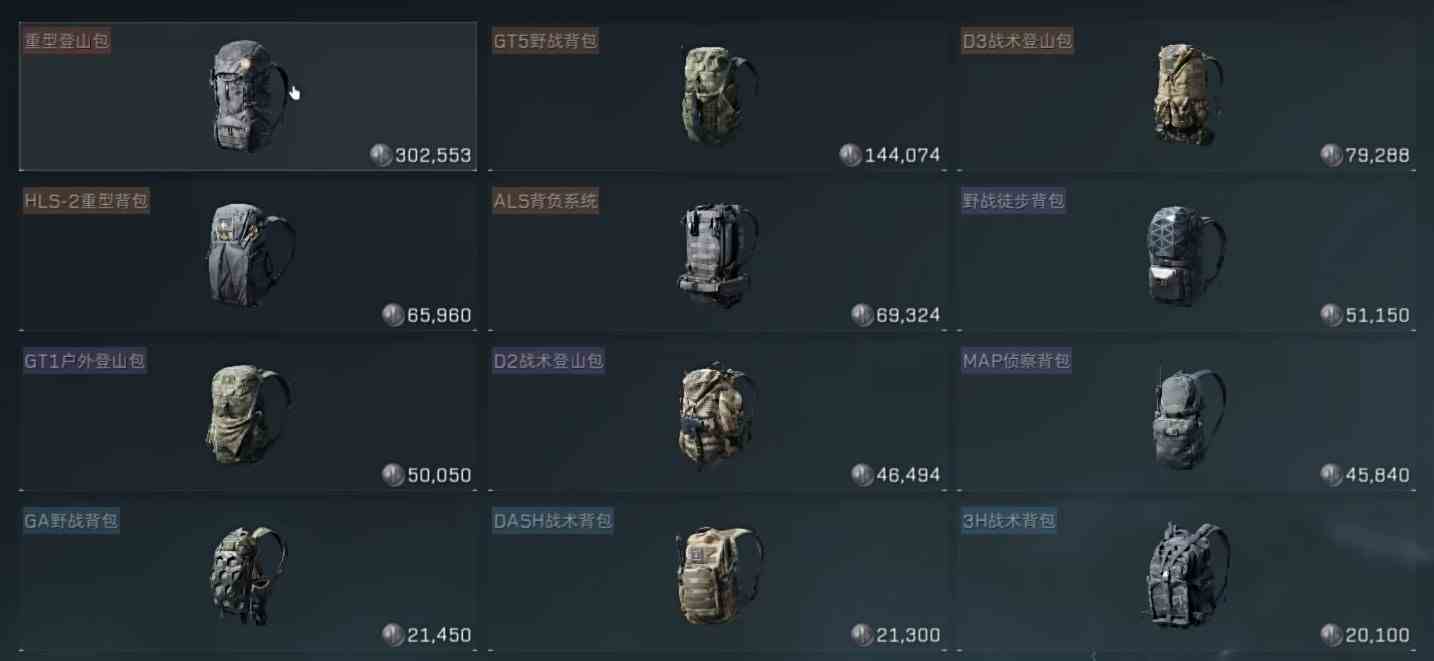Select the 野战徒步背包 backpack image
The width and height of the screenshot is (1434, 661).
point(1186,255)
